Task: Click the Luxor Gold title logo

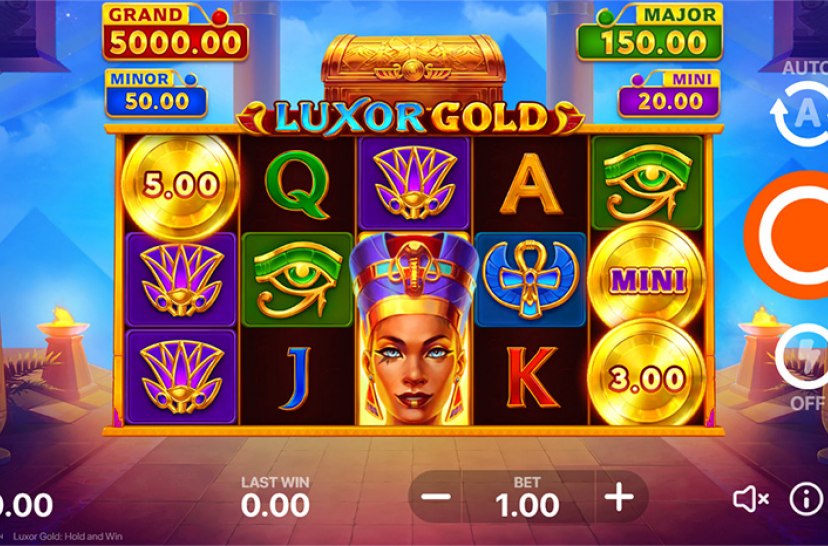Action: point(410,116)
